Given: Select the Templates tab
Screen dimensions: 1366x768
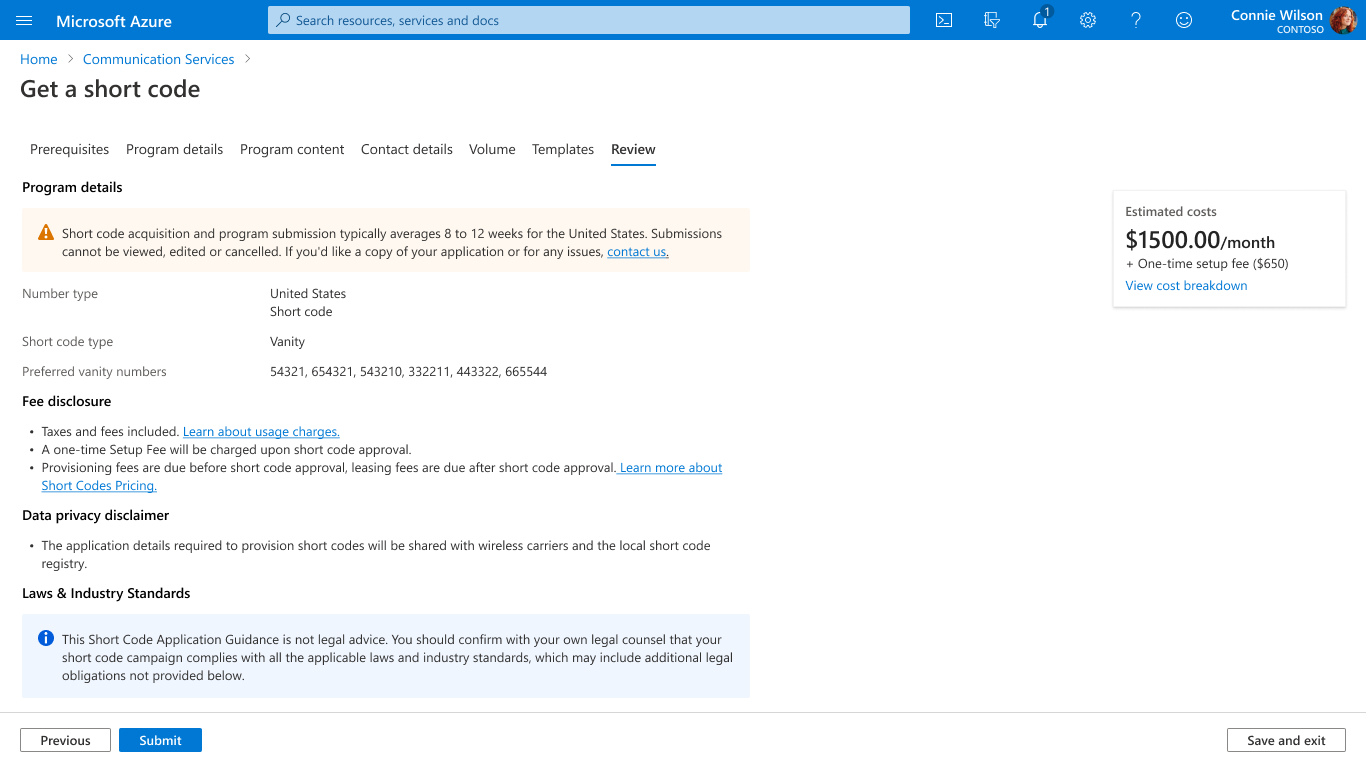Looking at the screenshot, I should pyautogui.click(x=562, y=149).
